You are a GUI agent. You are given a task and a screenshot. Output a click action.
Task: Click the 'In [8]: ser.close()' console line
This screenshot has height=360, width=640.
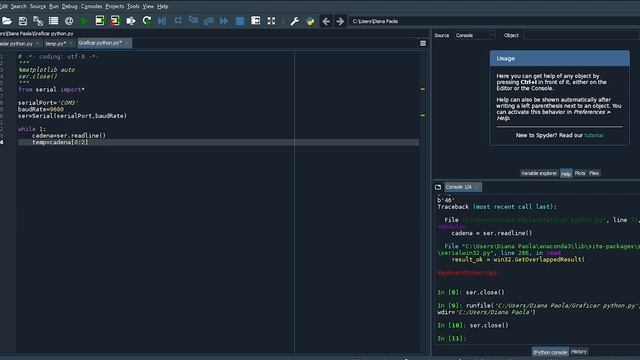[471, 292]
